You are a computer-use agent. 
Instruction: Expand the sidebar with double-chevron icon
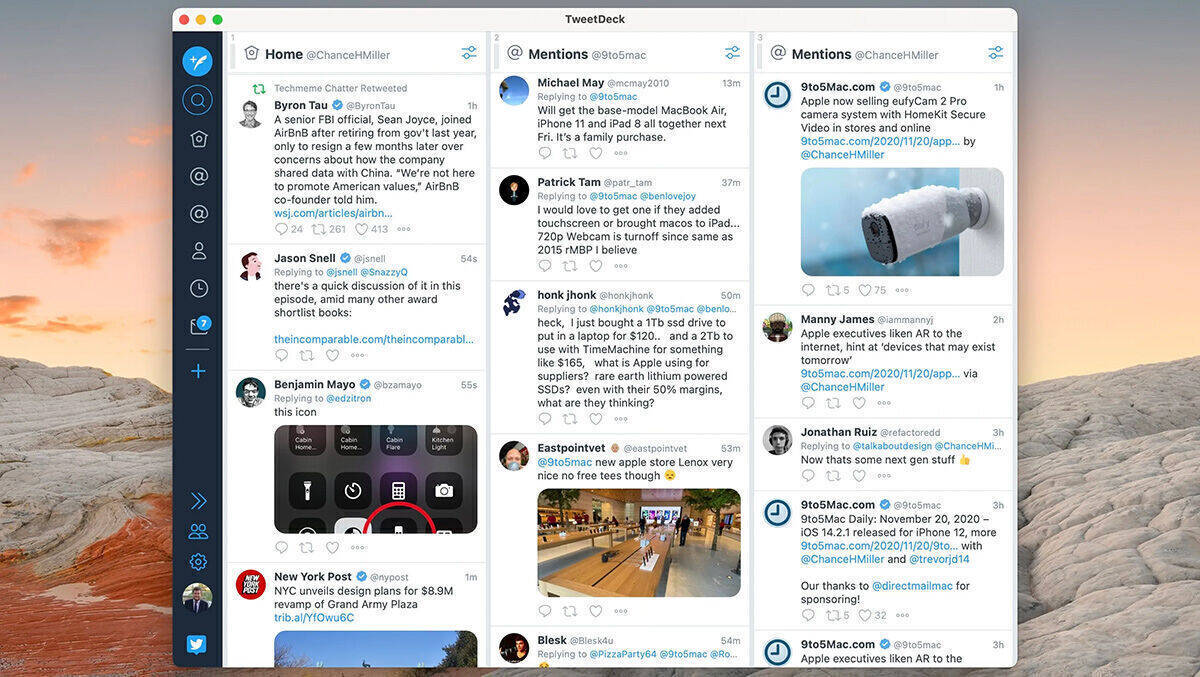(198, 501)
